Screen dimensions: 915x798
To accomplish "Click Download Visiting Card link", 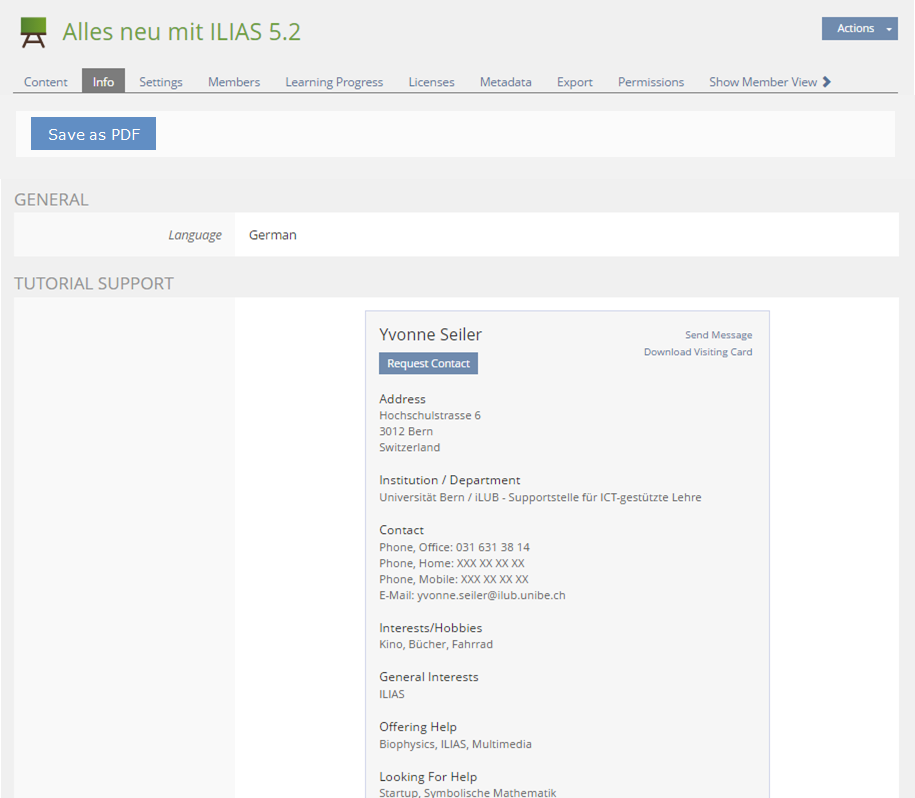I will (x=698, y=352).
